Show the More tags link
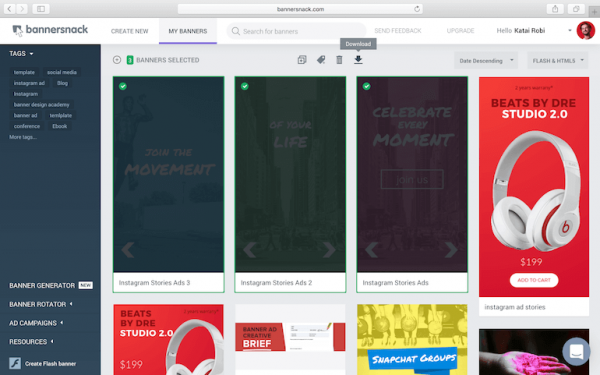The image size is (600, 375). click(x=23, y=137)
